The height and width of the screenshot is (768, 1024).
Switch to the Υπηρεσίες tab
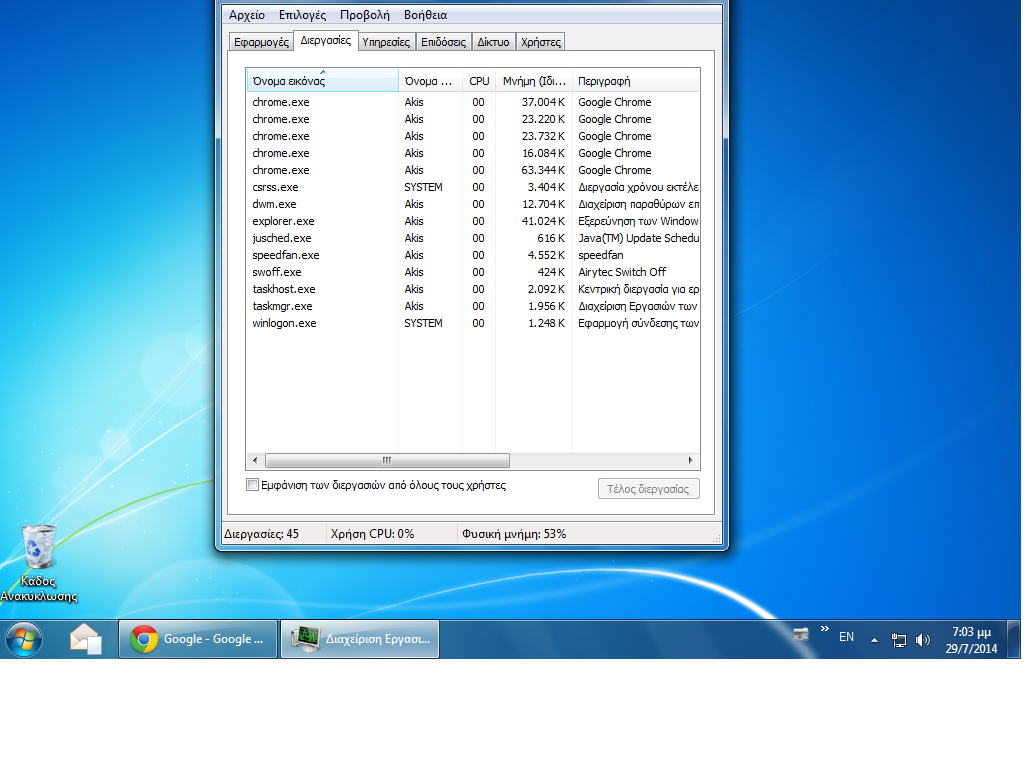point(386,42)
